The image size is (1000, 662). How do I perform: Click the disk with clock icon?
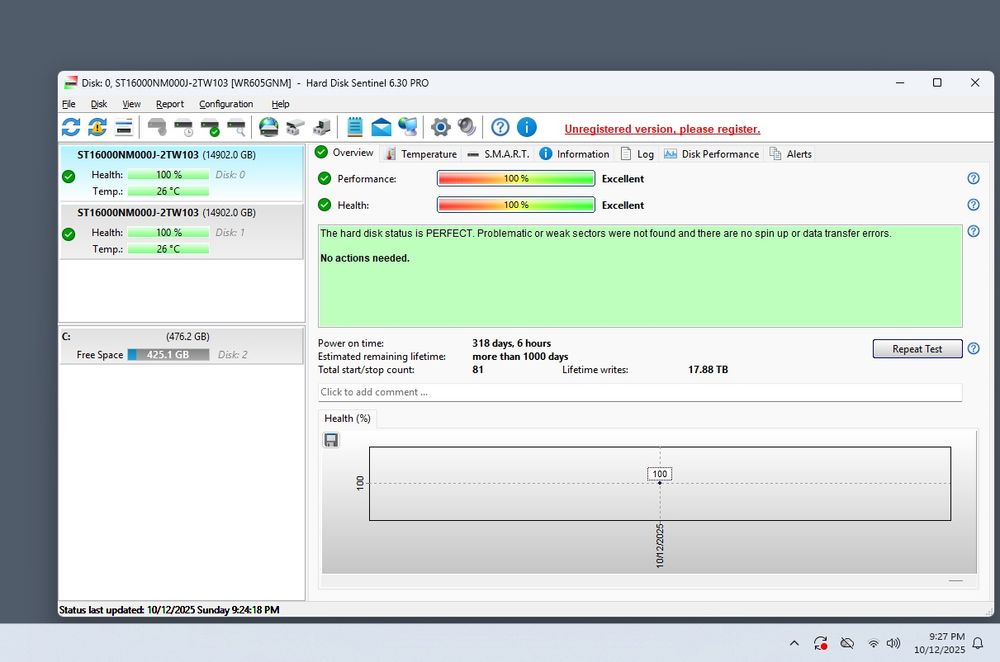[184, 128]
